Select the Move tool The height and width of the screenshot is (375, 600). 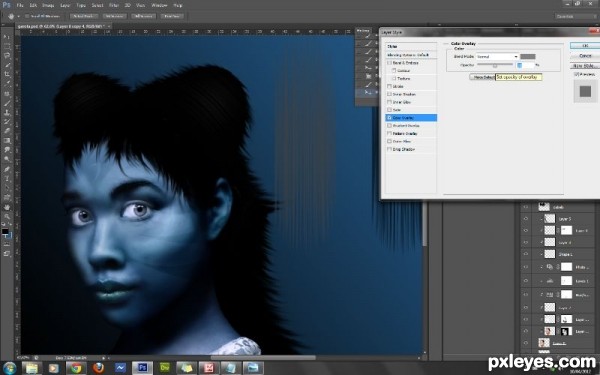click(x=7, y=37)
